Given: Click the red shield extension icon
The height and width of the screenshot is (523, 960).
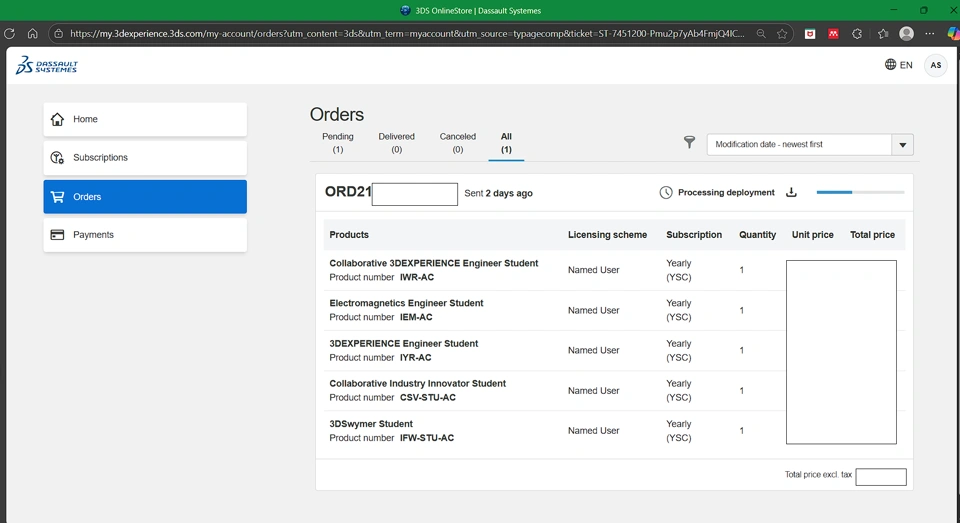Looking at the screenshot, I should (810, 34).
